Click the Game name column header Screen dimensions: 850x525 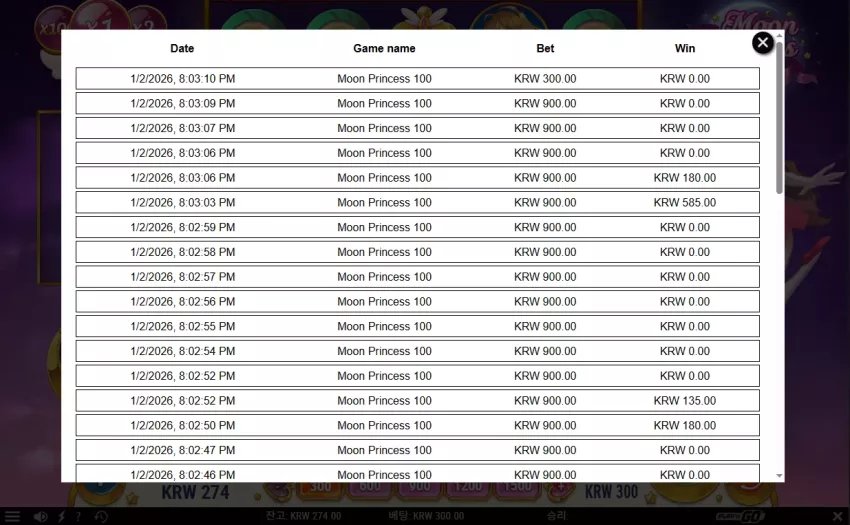click(x=384, y=48)
